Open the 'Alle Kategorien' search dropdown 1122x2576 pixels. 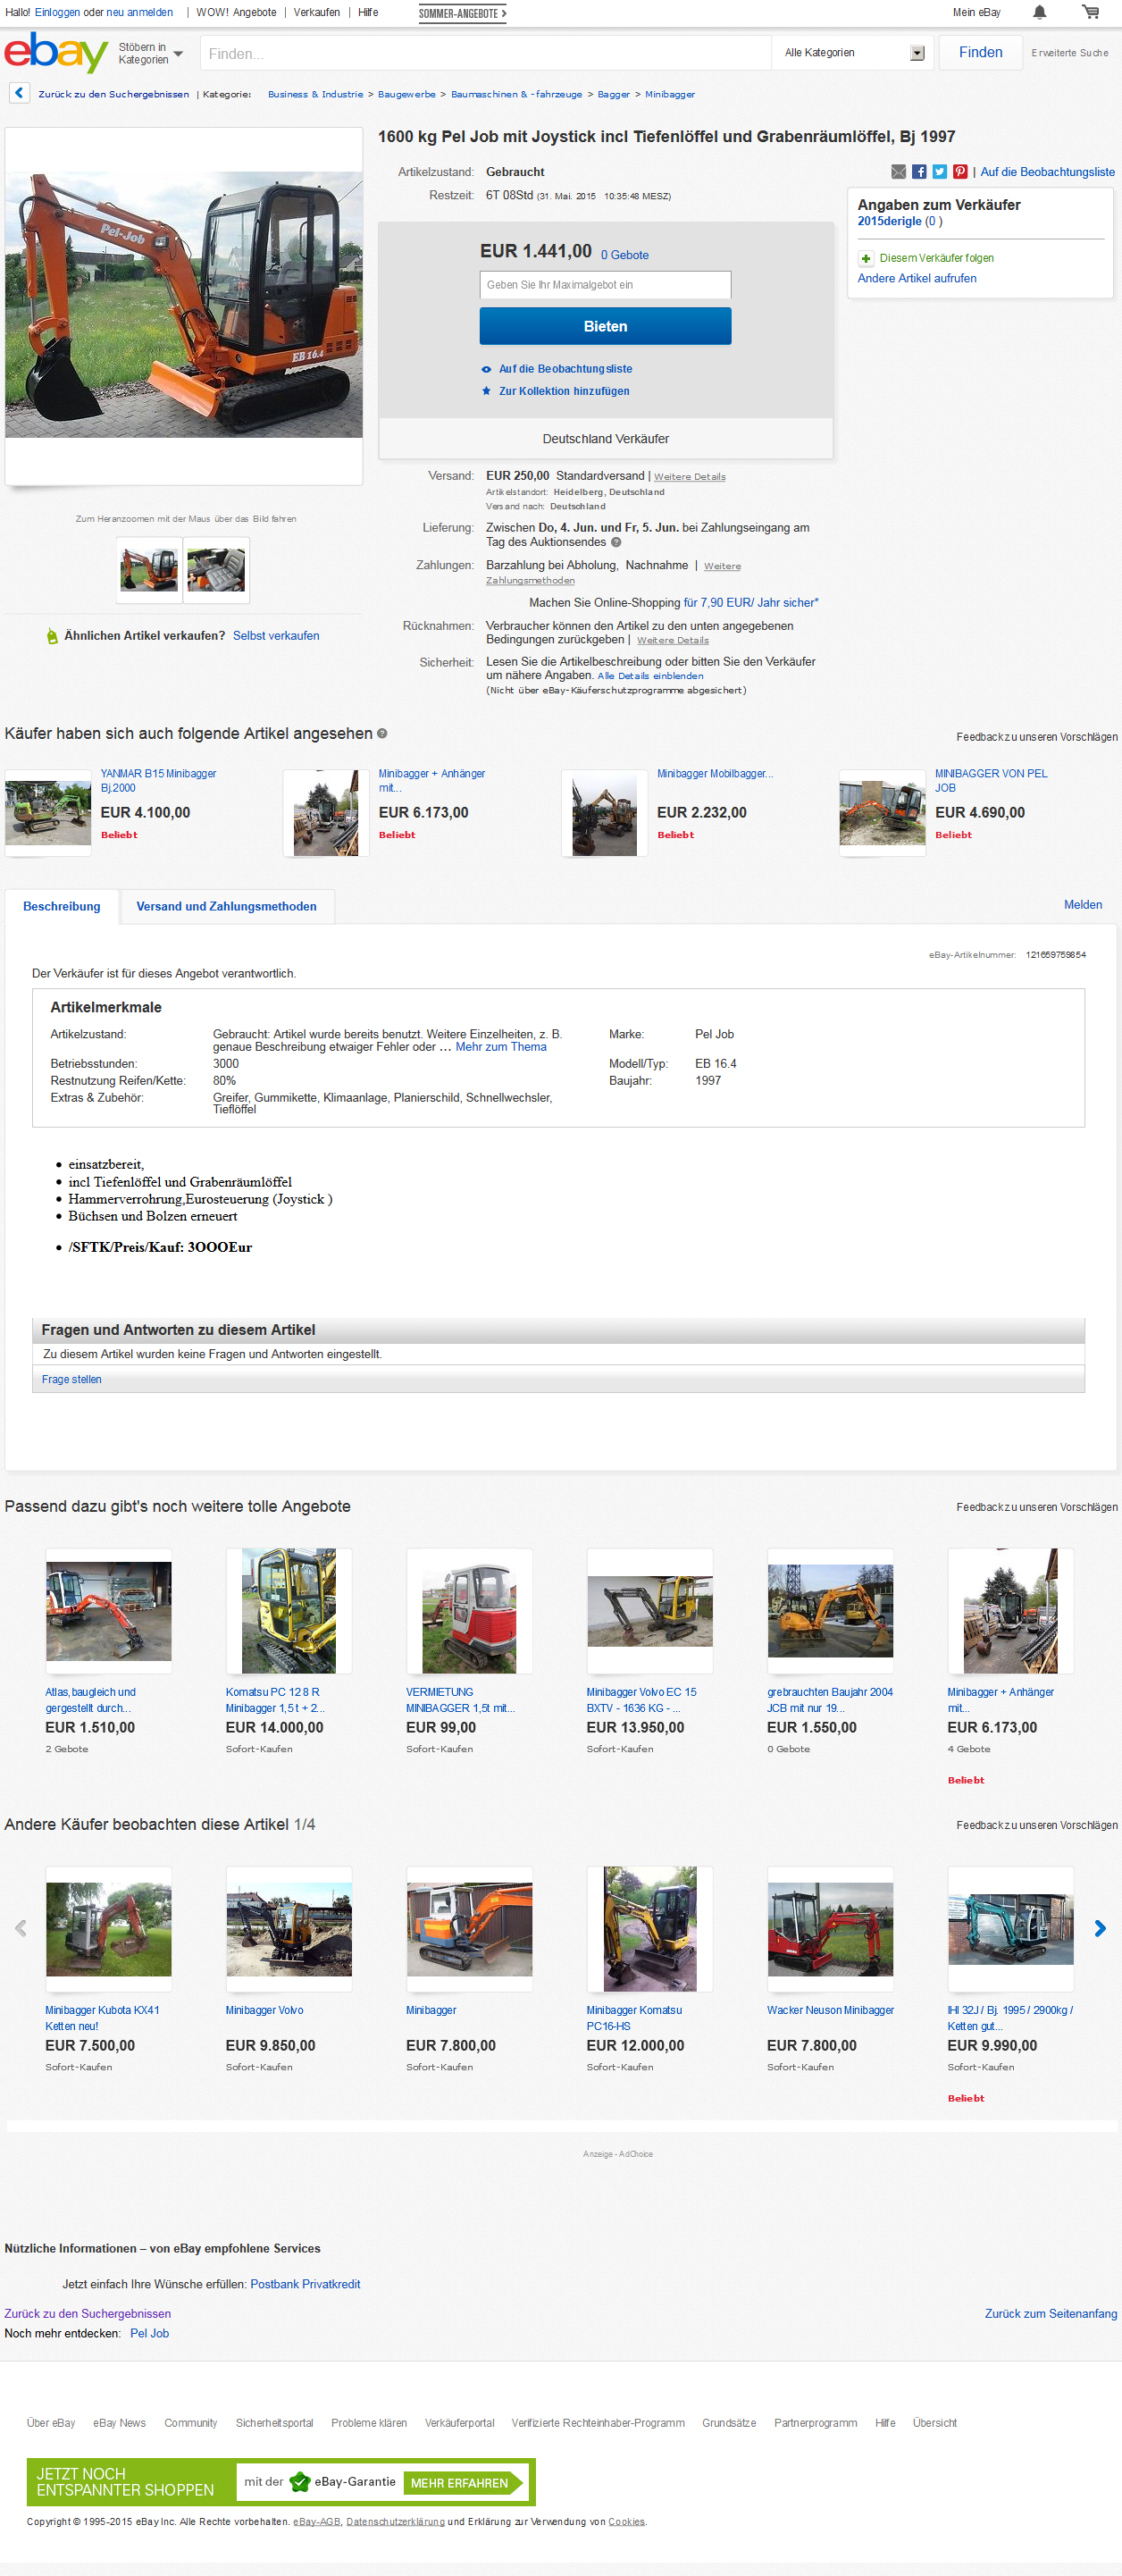[853, 53]
